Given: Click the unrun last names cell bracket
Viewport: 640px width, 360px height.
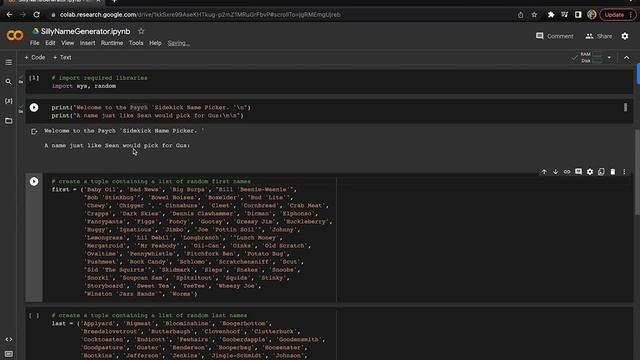Looking at the screenshot, I should (x=34, y=316).
